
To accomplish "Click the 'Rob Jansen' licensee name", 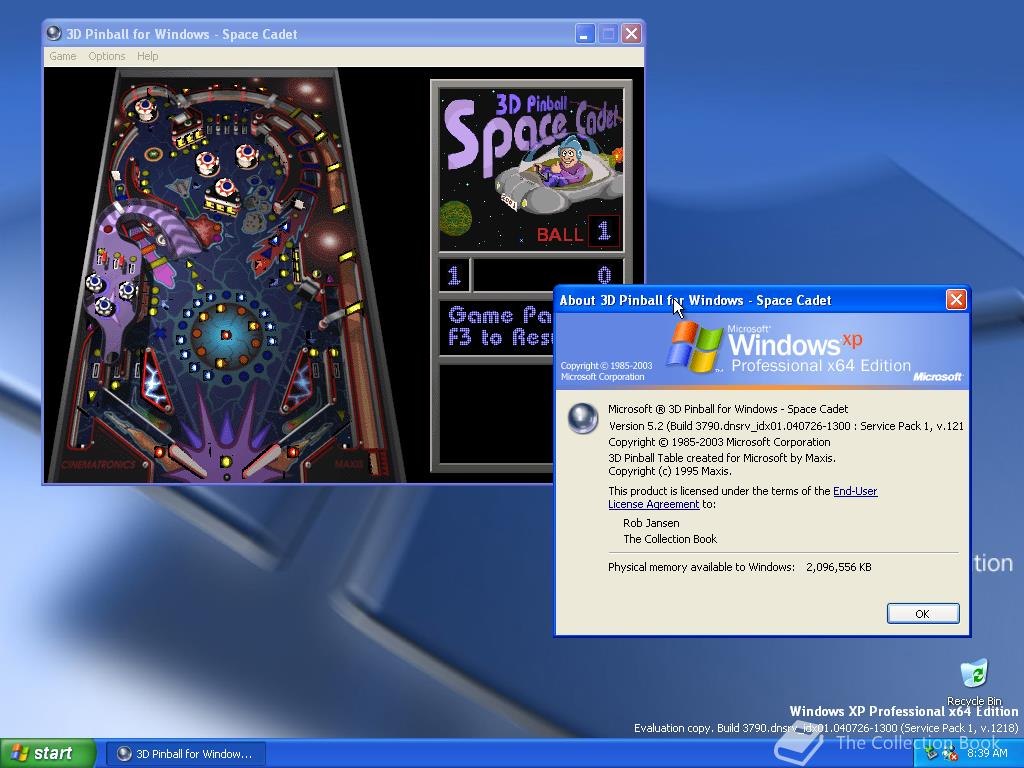I will 651,523.
